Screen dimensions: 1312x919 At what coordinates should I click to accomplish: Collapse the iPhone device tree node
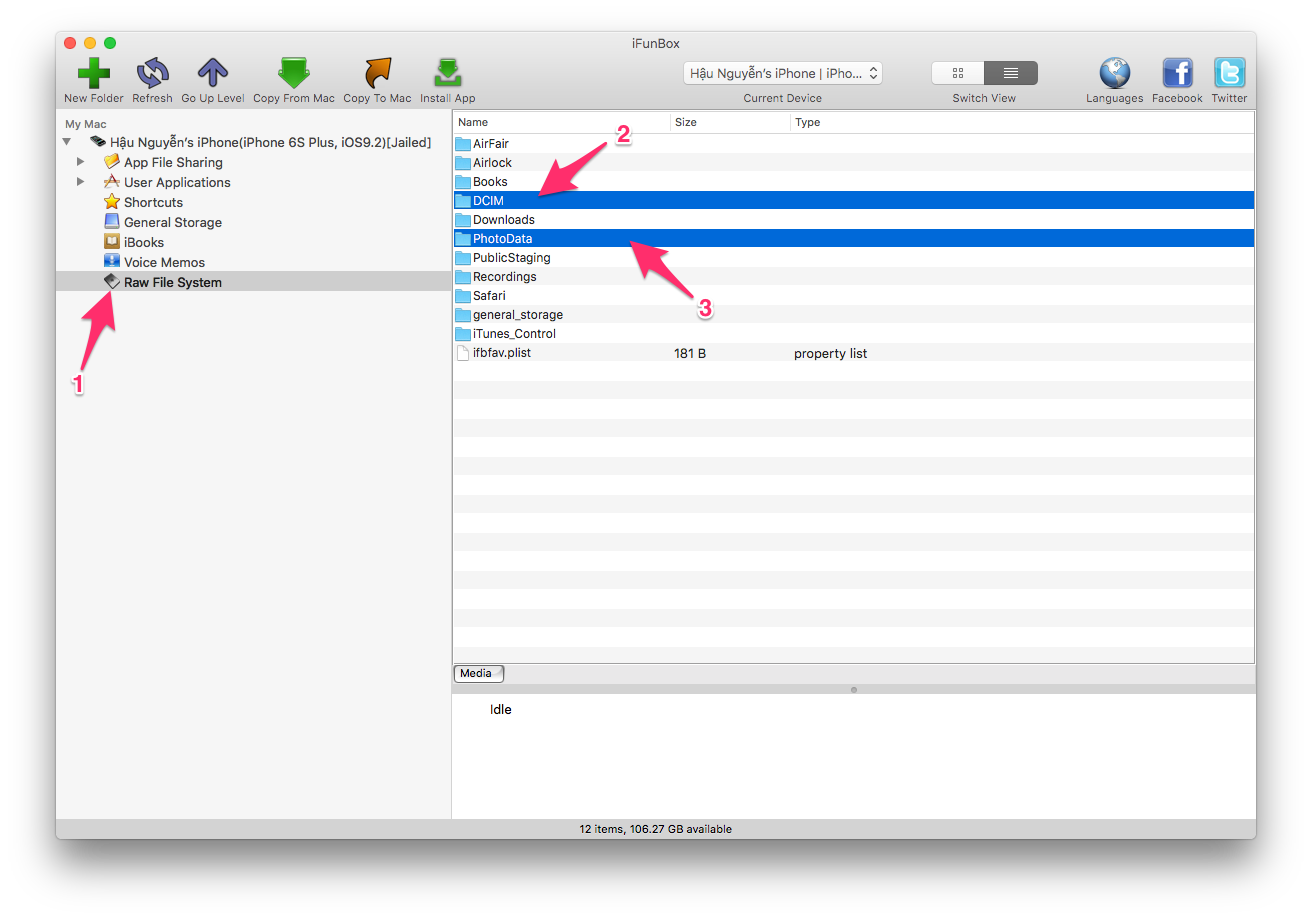tap(67, 143)
